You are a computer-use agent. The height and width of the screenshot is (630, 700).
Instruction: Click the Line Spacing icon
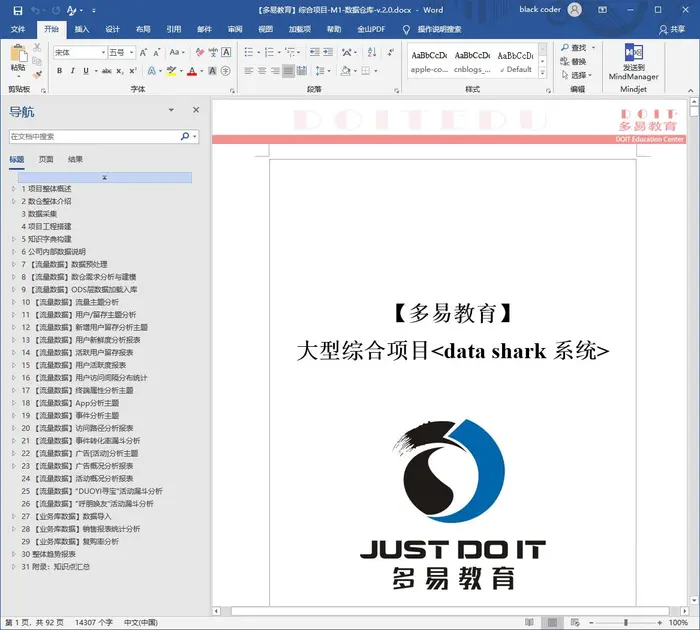(x=321, y=71)
